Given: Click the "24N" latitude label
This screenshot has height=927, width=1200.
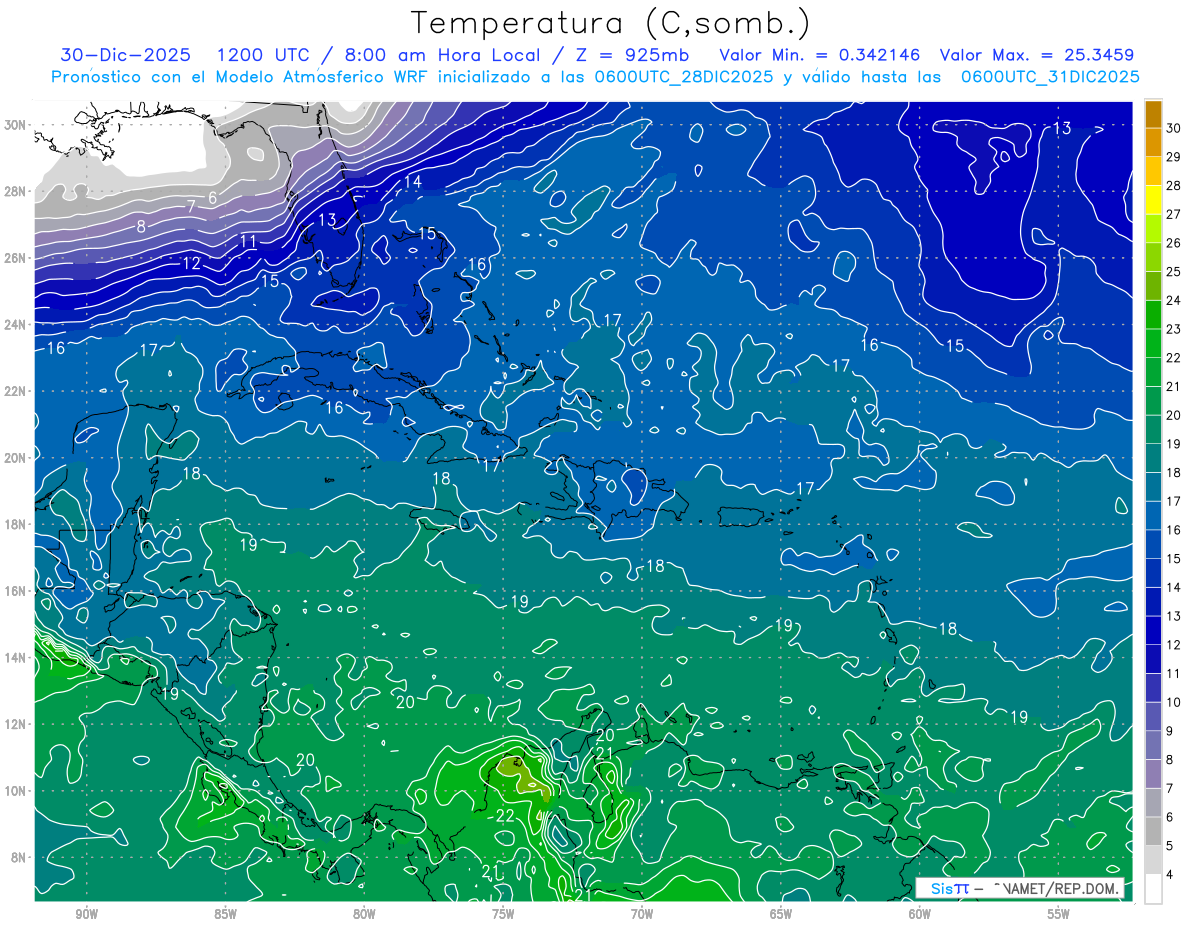Looking at the screenshot, I should pyautogui.click(x=16, y=325).
